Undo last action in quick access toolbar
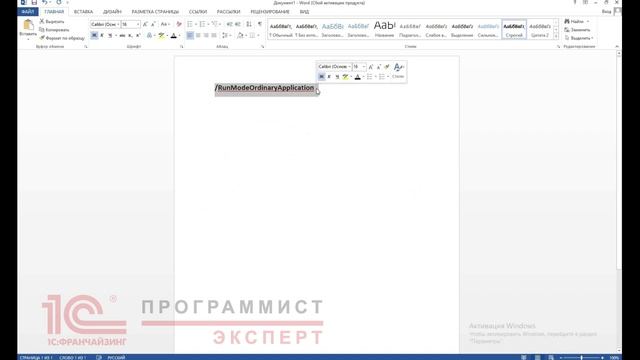640x360 pixels. click(44, 2)
